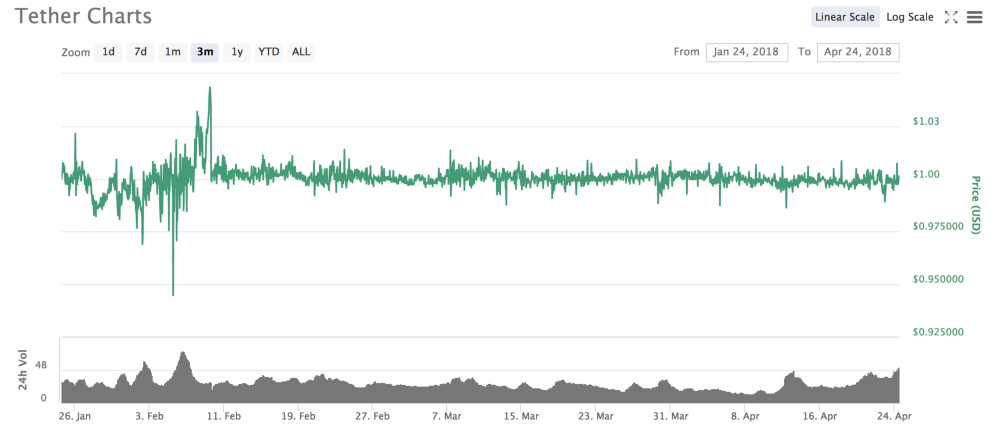Click the 26. Jan date label
The height and width of the screenshot is (434, 1000).
coord(75,417)
